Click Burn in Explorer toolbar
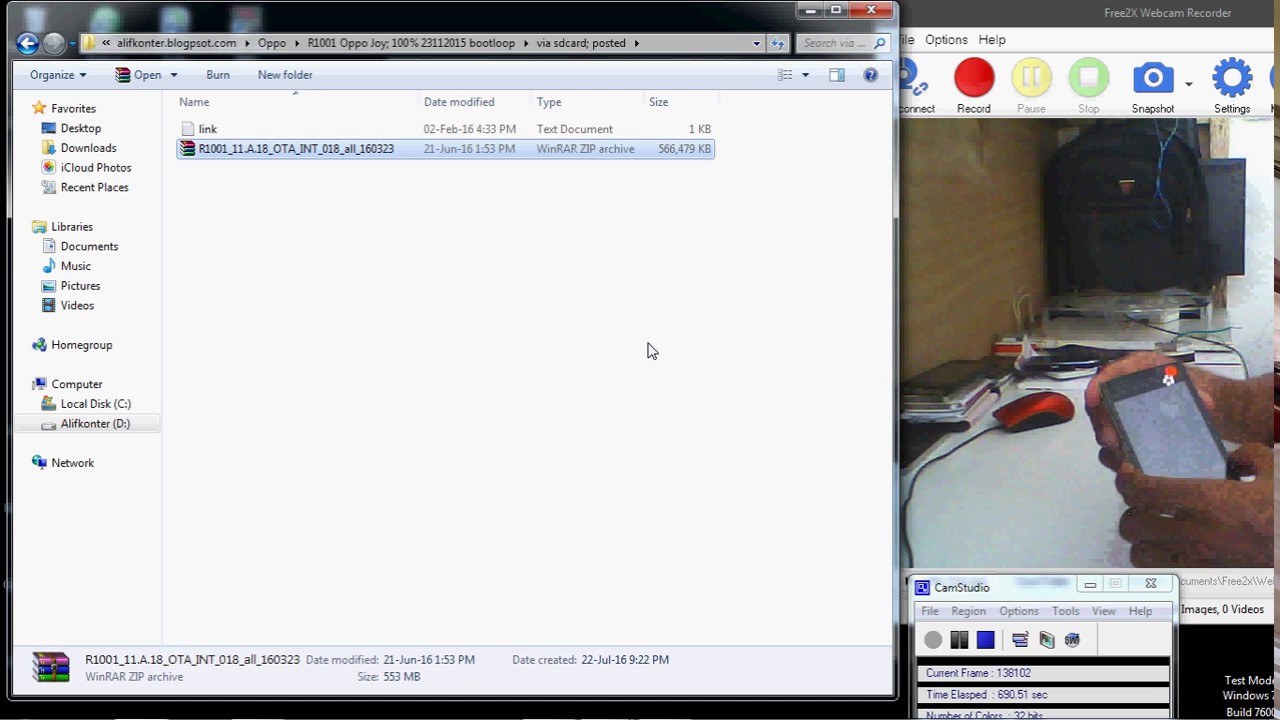Image resolution: width=1280 pixels, height=720 pixels. (x=218, y=75)
